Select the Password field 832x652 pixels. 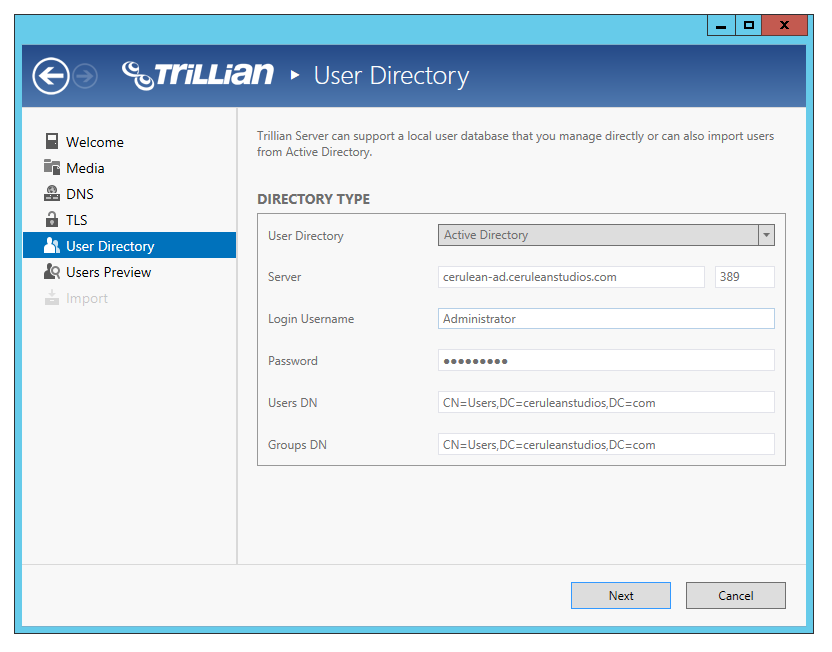pyautogui.click(x=605, y=360)
